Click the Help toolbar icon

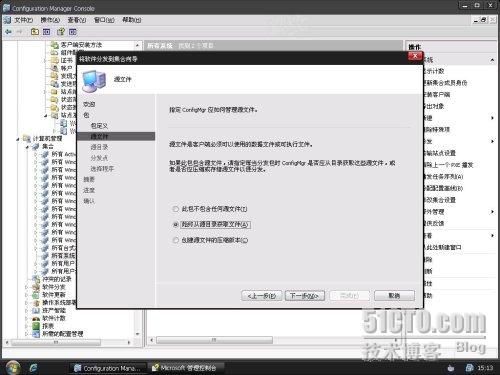[61, 32]
